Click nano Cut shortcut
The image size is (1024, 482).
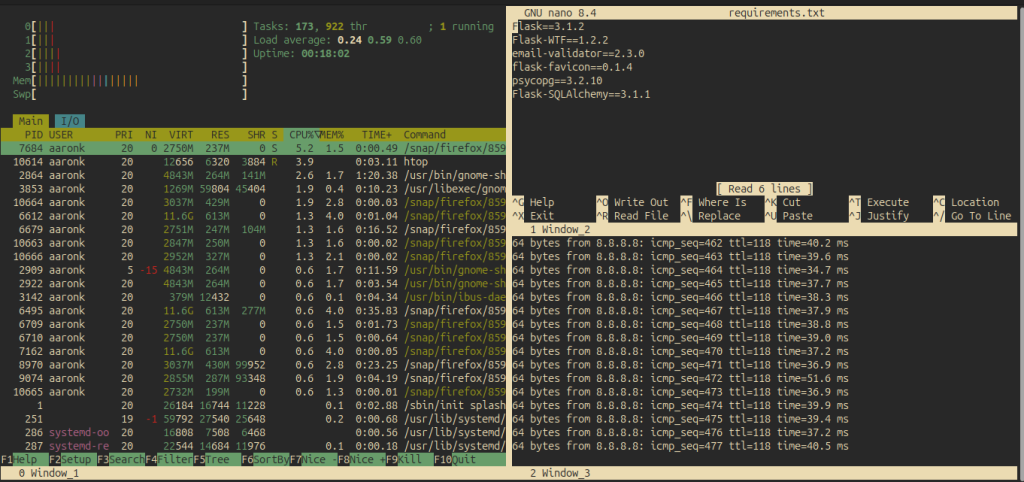(783, 202)
